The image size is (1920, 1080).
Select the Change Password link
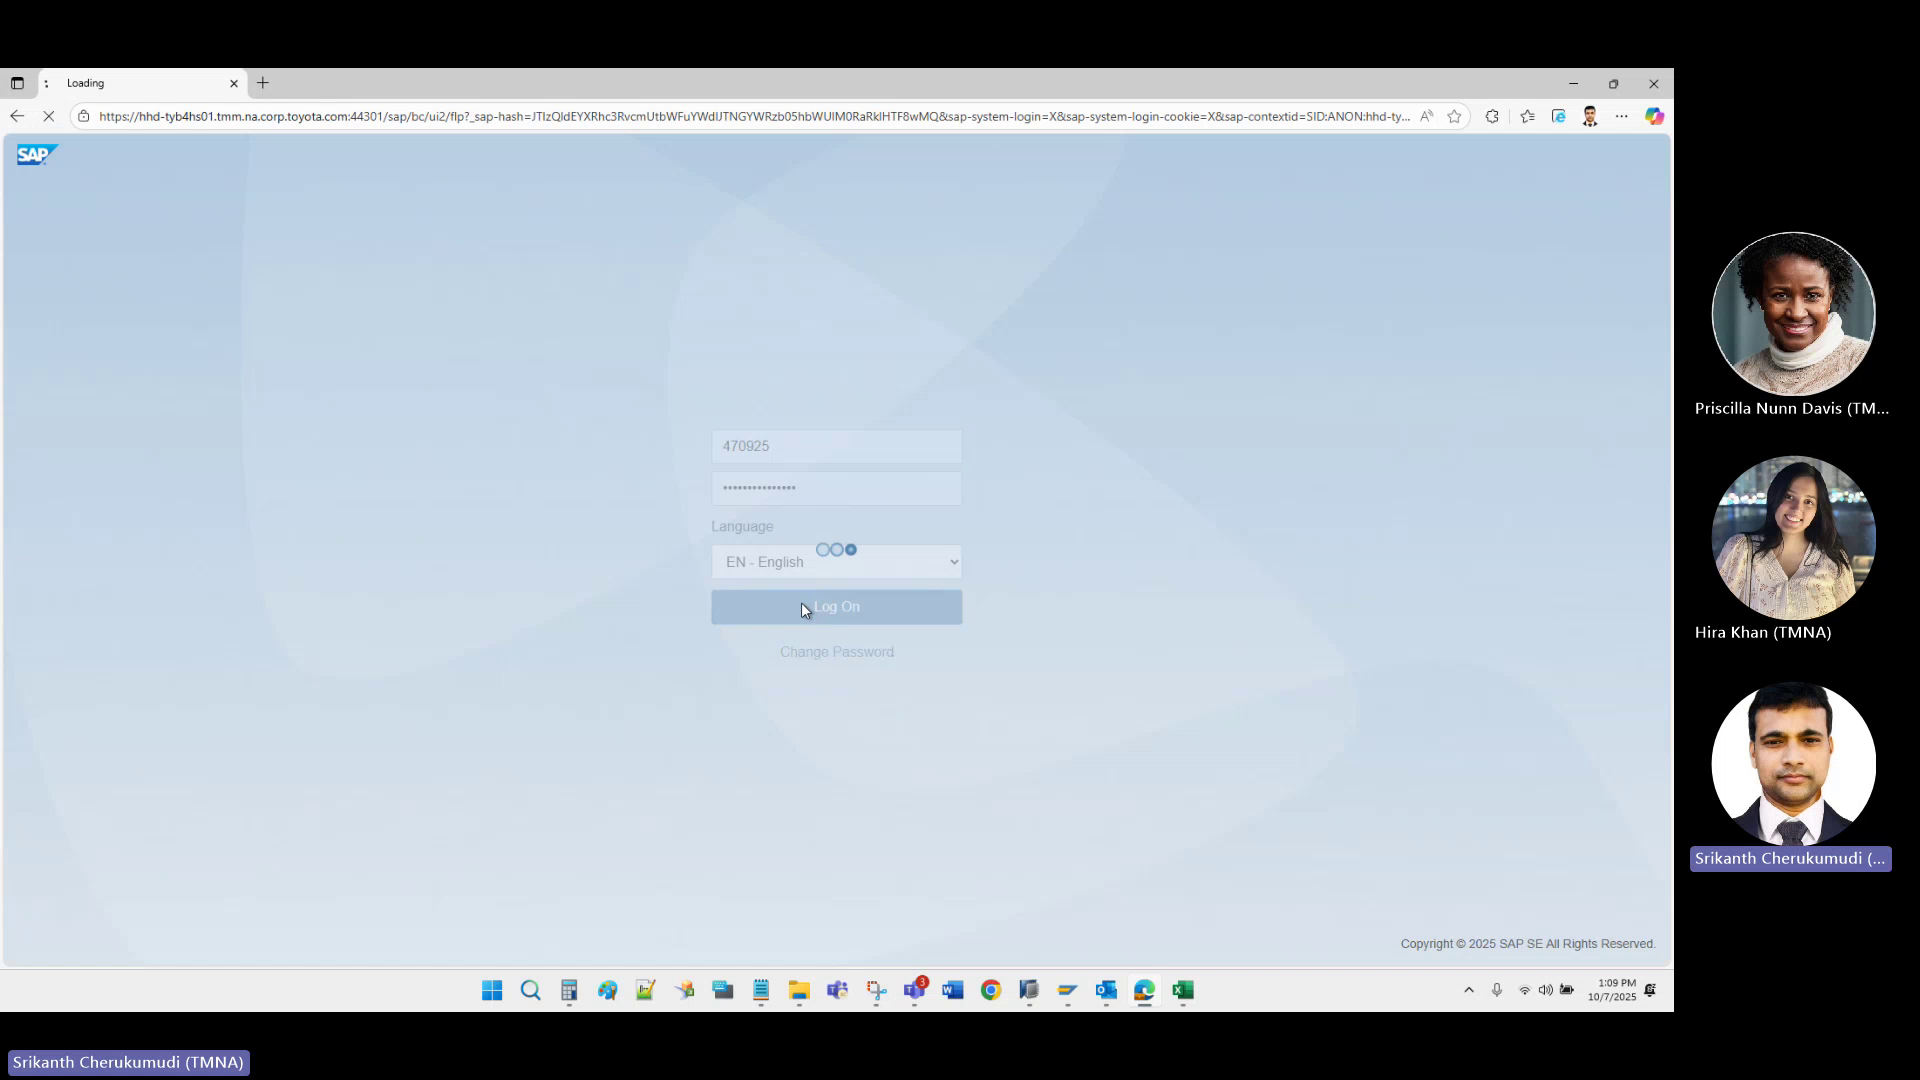[x=836, y=651]
